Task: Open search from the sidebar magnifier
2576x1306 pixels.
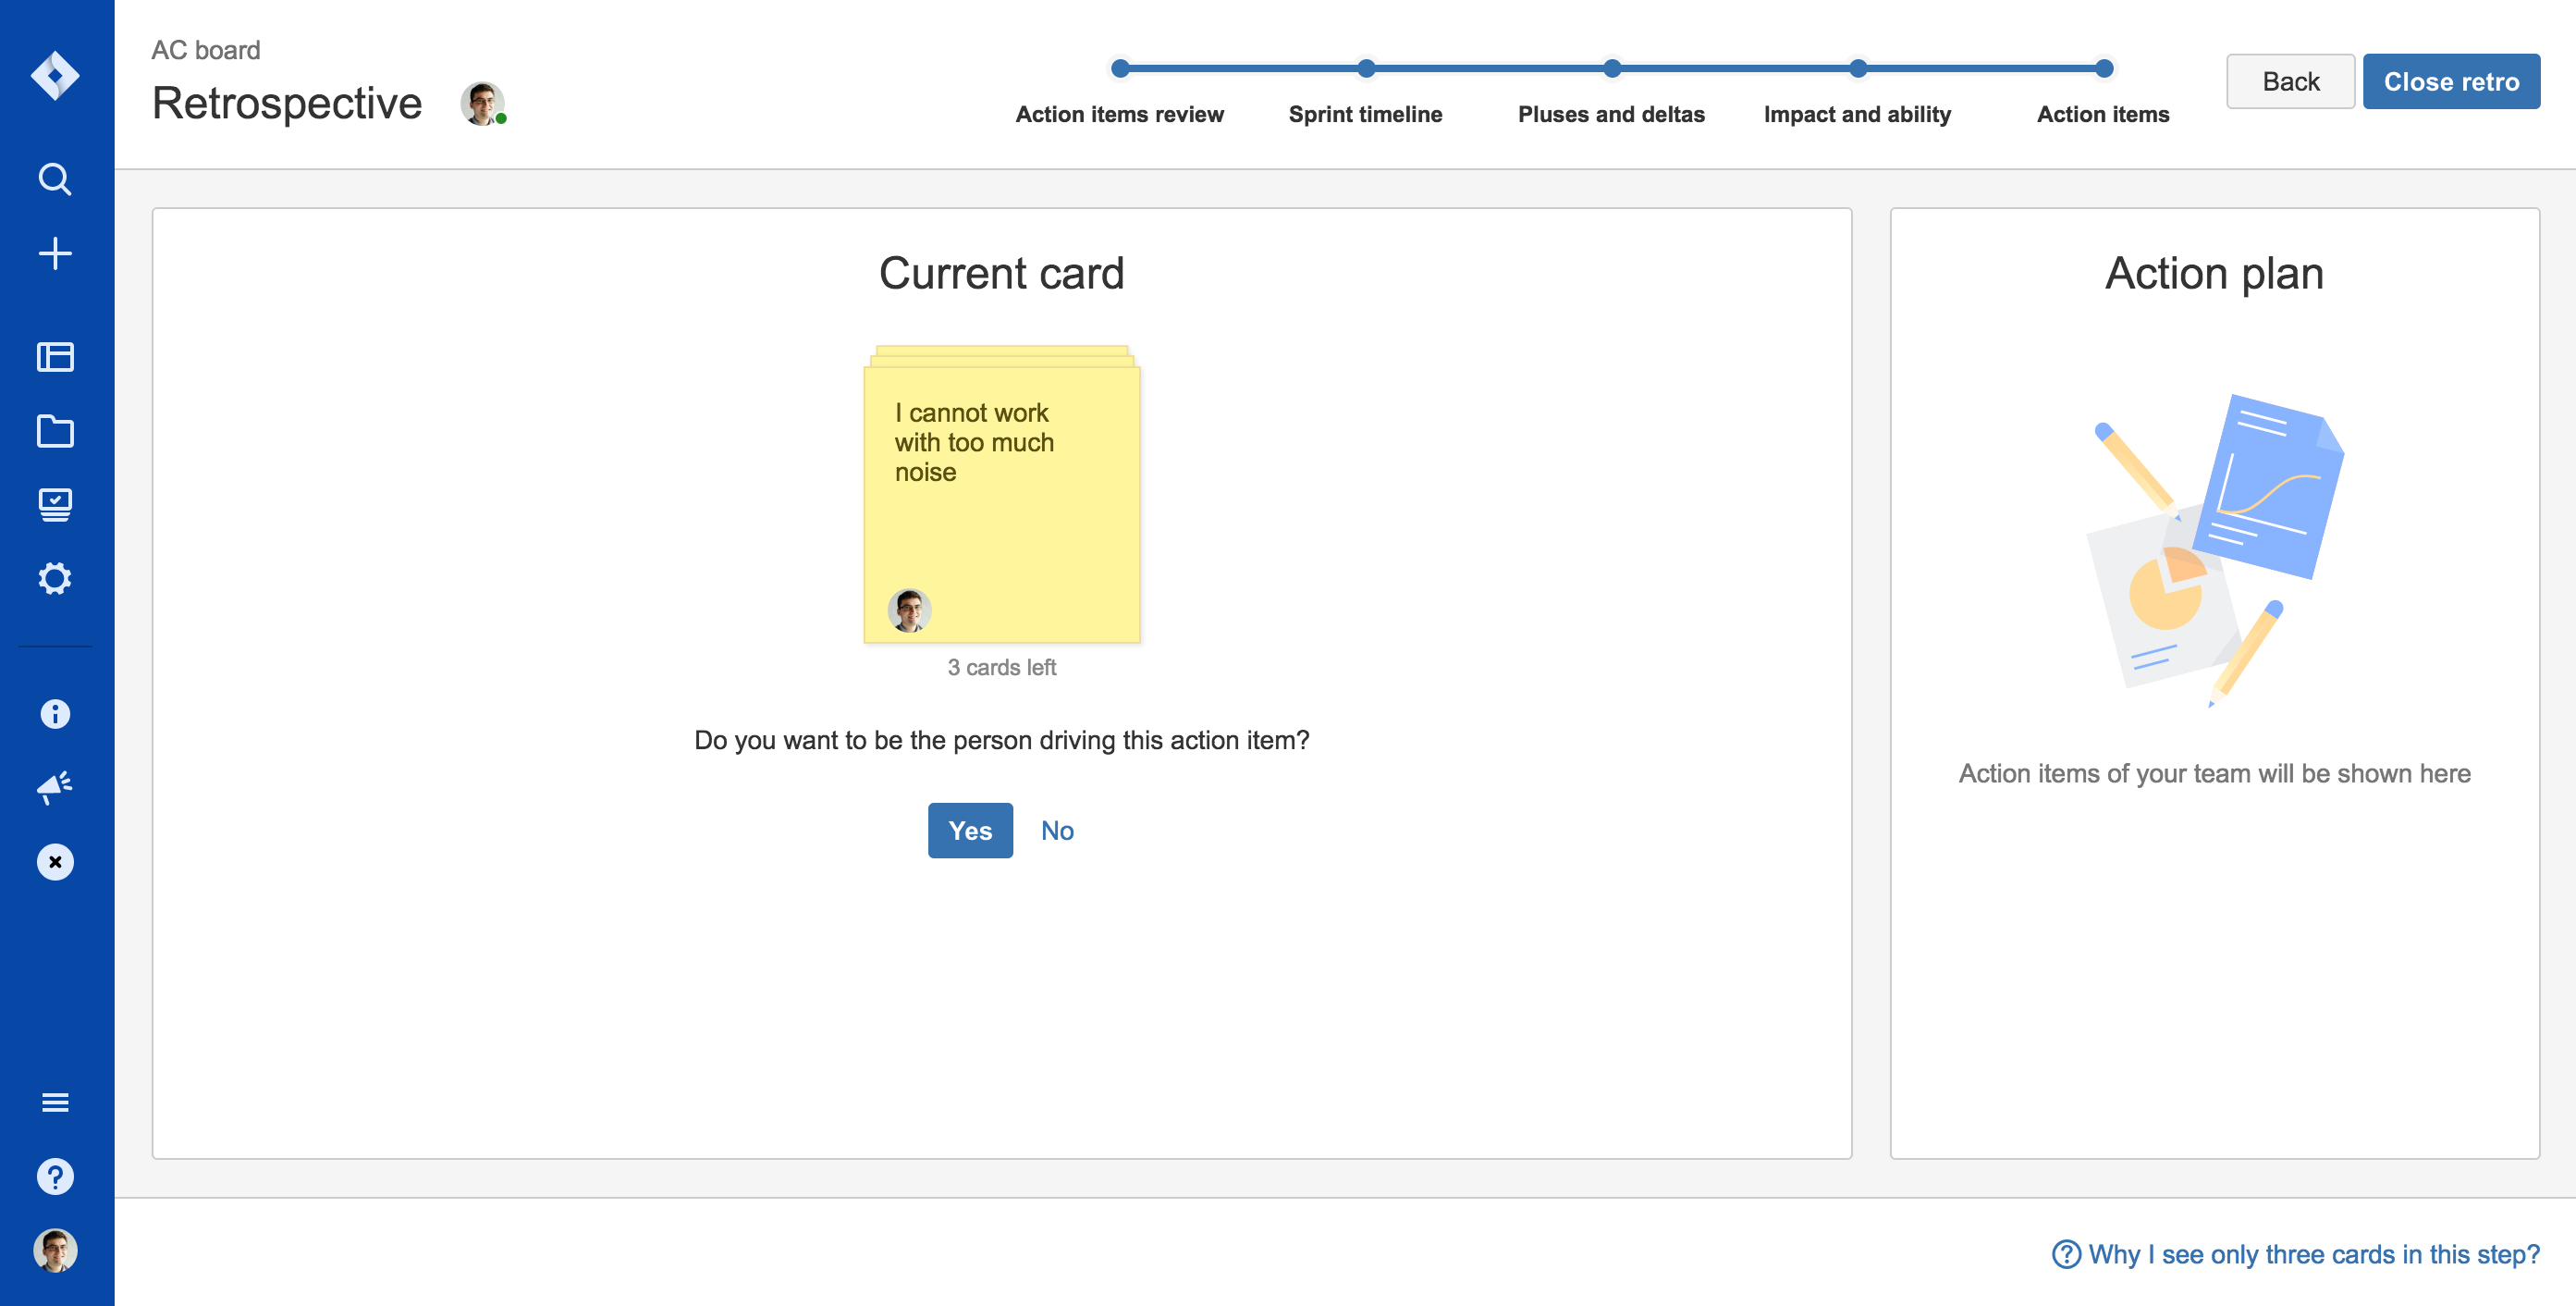Action: [x=55, y=179]
